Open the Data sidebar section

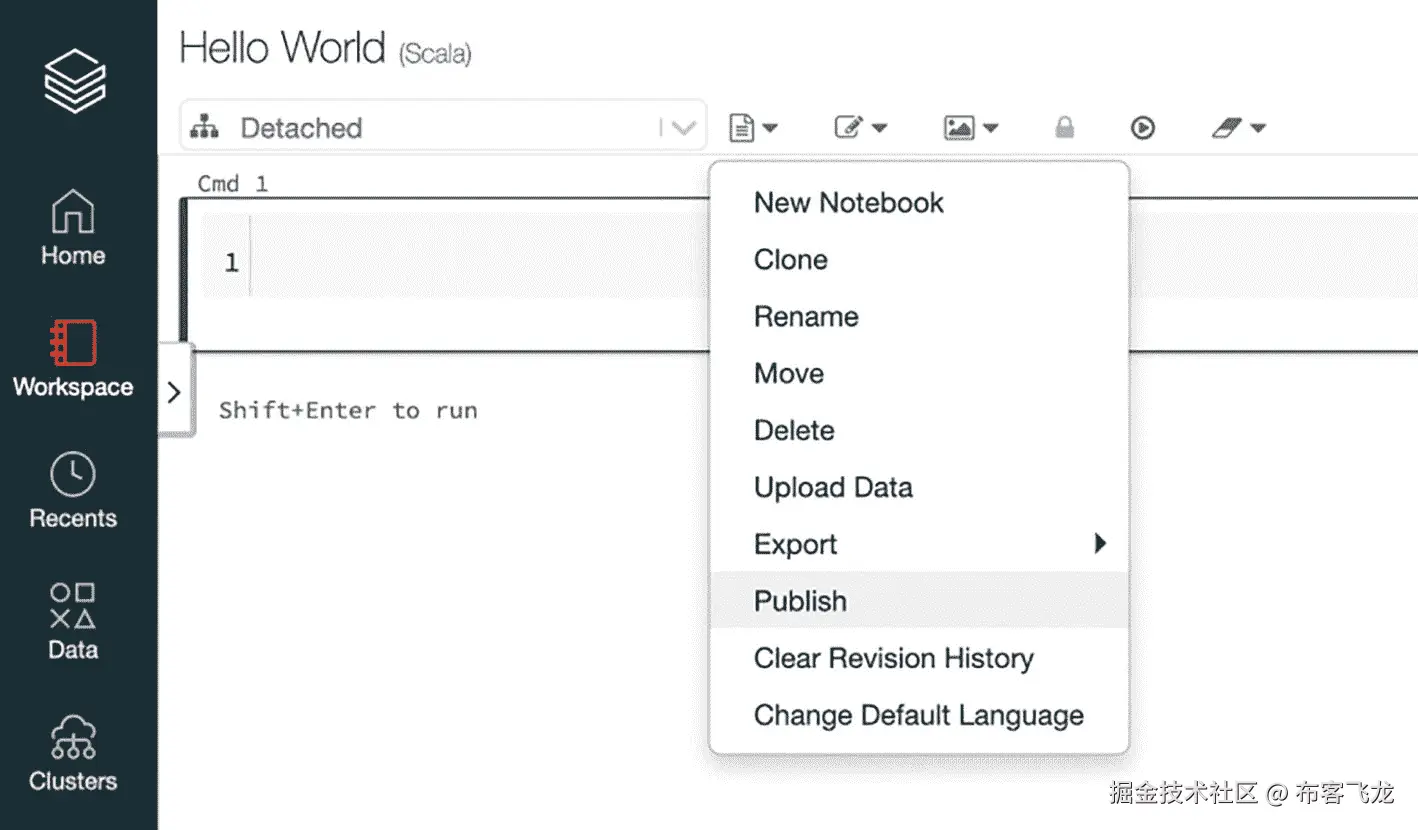pos(73,621)
